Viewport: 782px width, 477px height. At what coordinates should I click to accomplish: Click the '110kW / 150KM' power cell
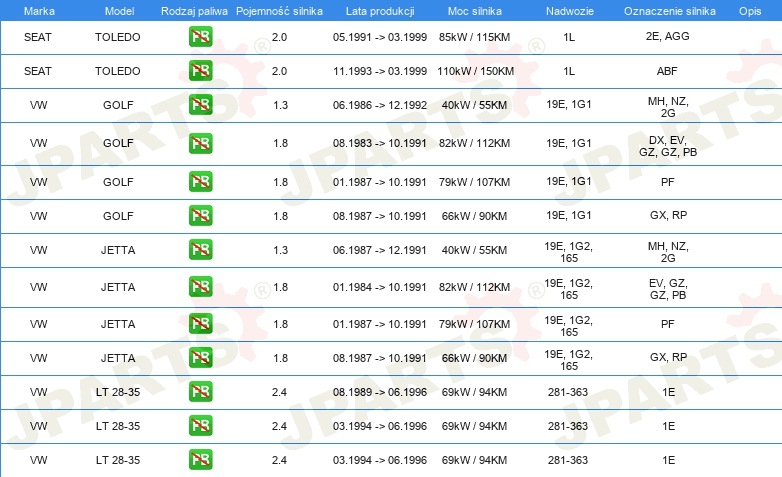475,71
